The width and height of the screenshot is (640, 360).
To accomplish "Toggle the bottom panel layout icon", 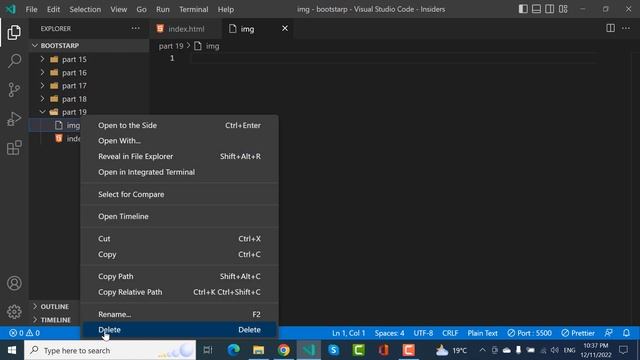I will pyautogui.click(x=536, y=9).
